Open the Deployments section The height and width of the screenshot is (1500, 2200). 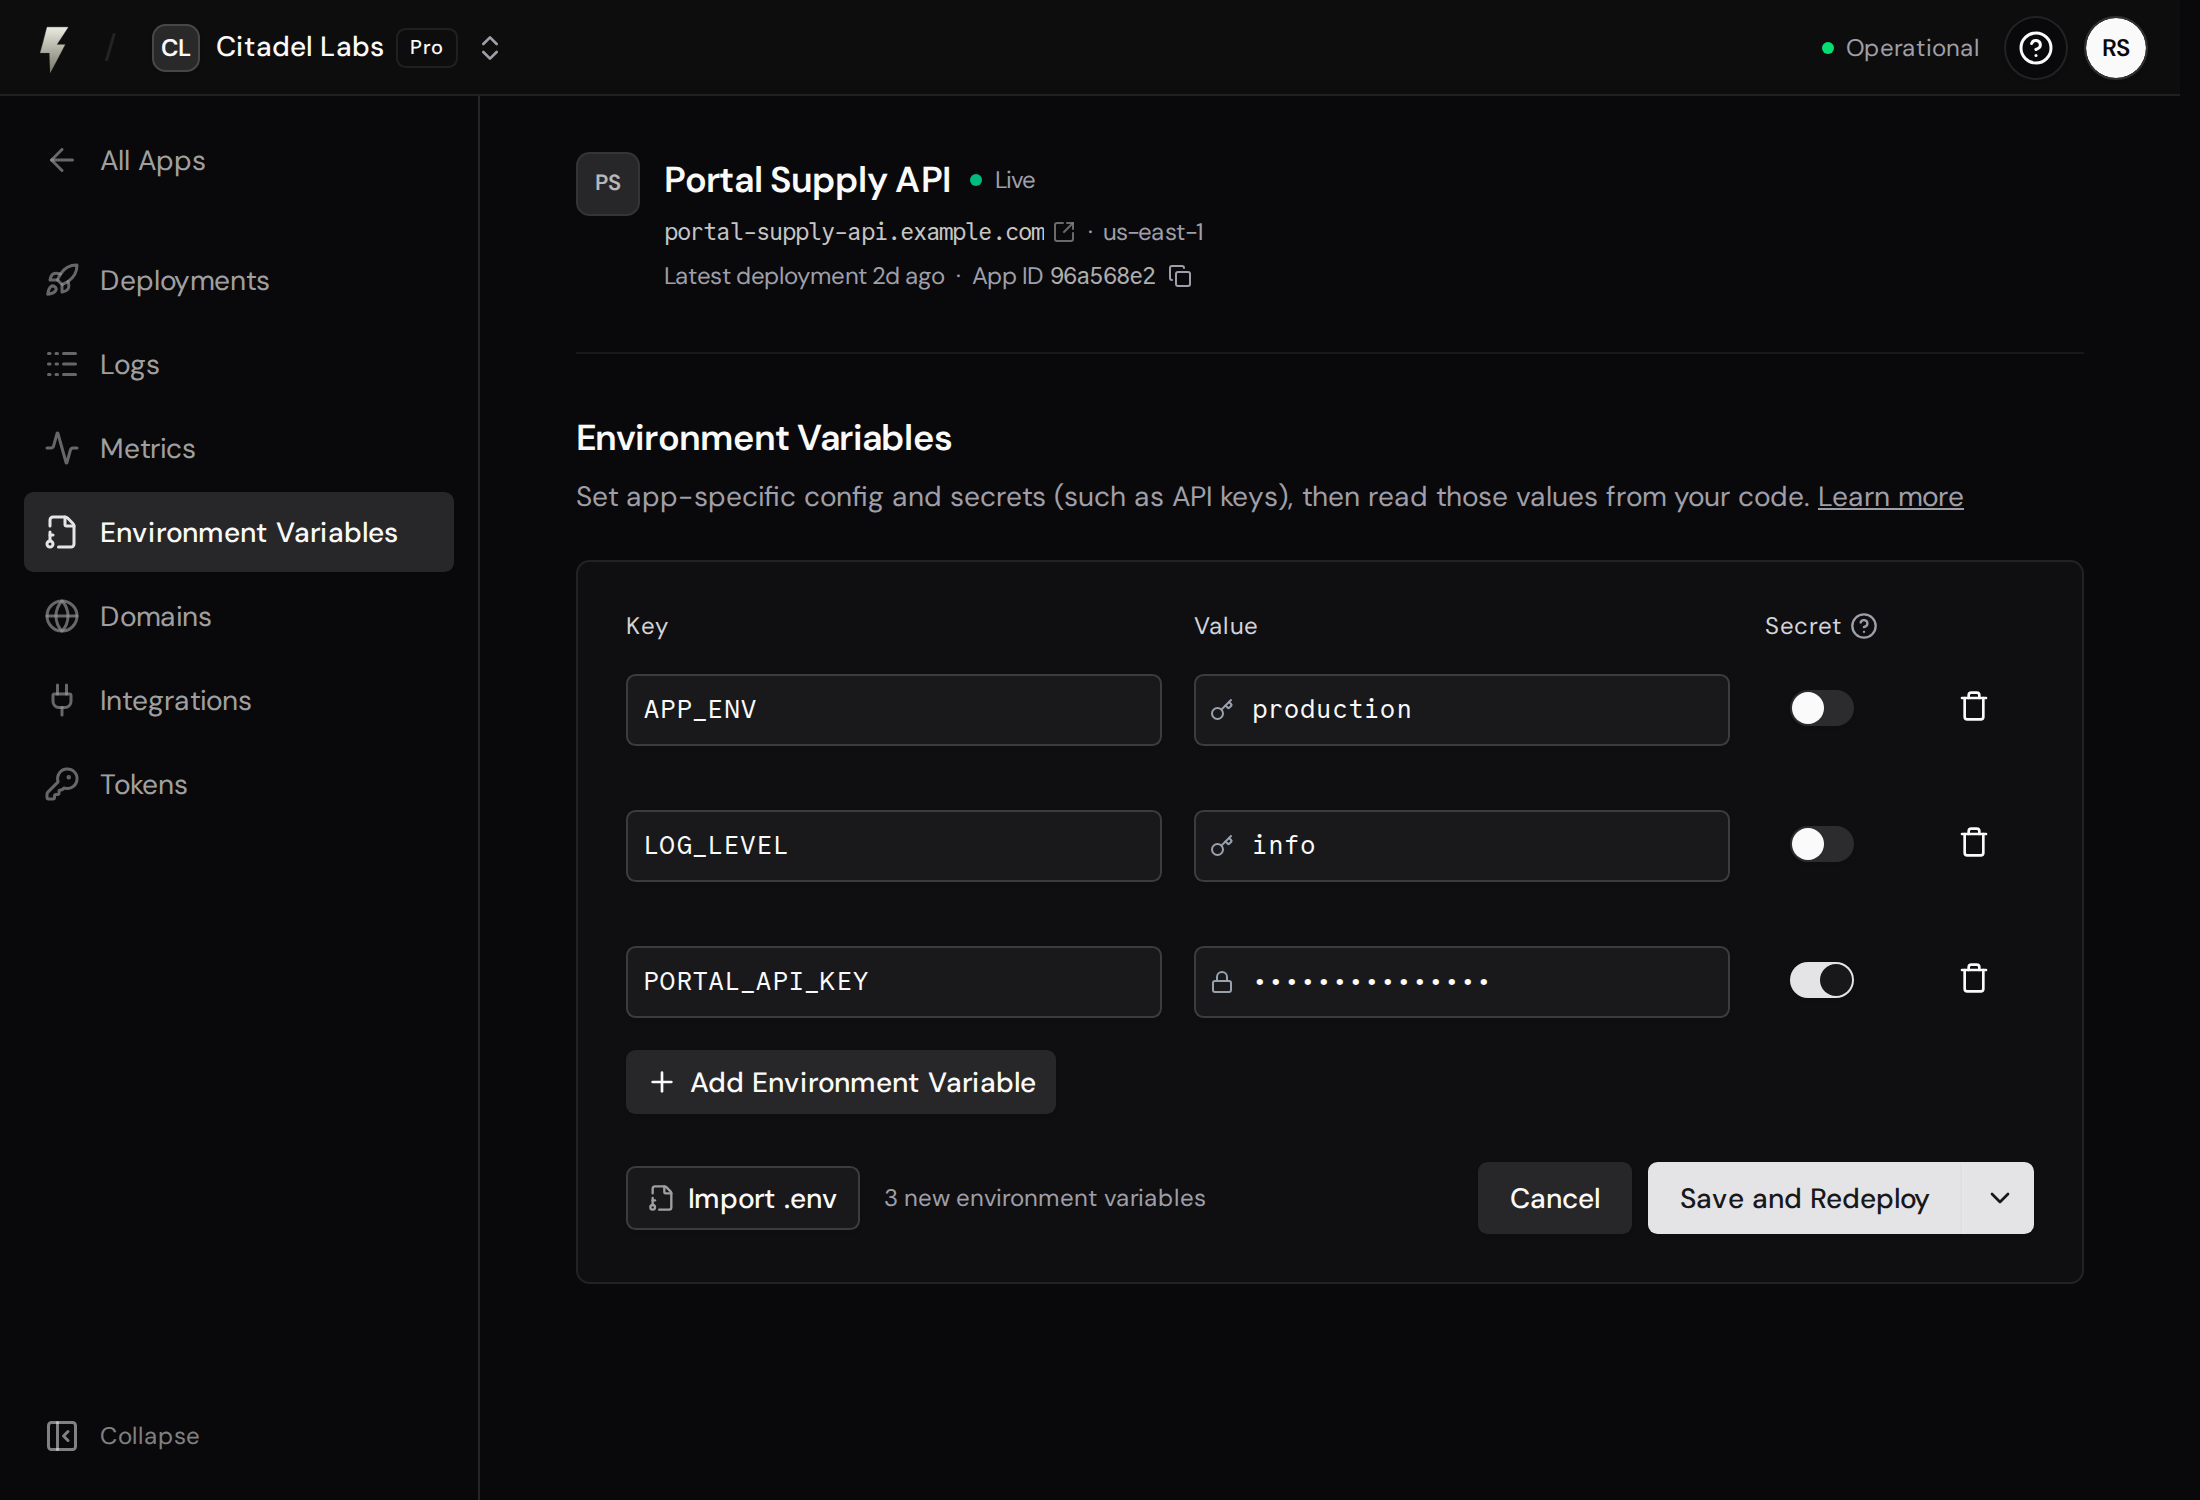point(239,280)
